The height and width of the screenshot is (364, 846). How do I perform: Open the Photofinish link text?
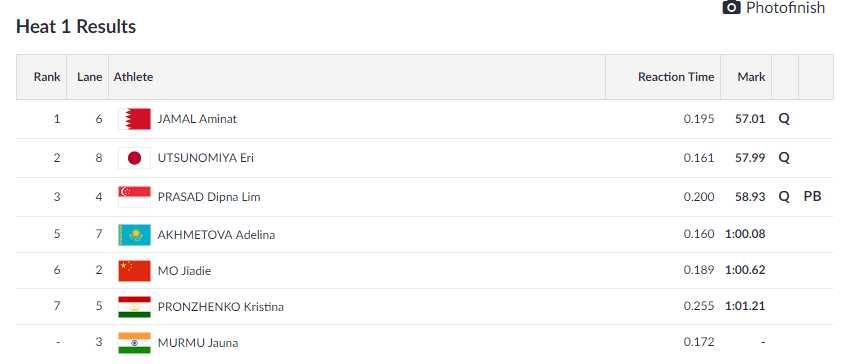(786, 8)
